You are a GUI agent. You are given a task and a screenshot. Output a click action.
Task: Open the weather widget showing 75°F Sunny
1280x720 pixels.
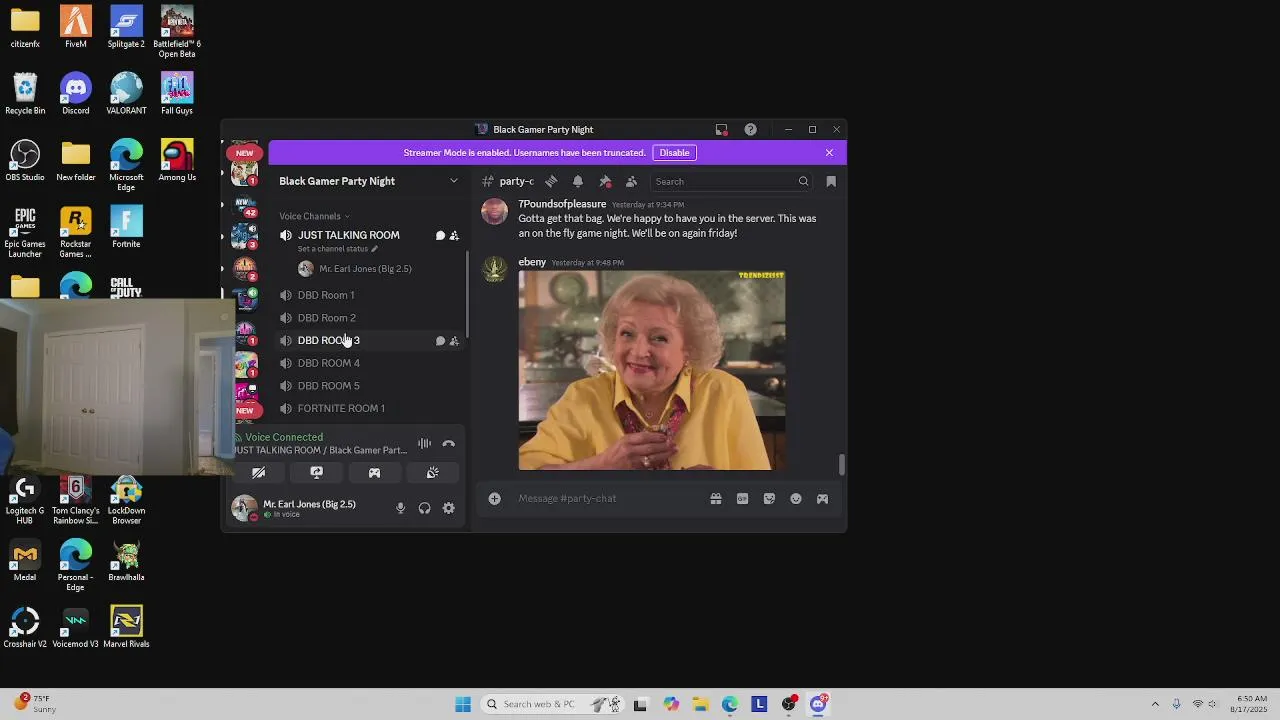[35, 704]
